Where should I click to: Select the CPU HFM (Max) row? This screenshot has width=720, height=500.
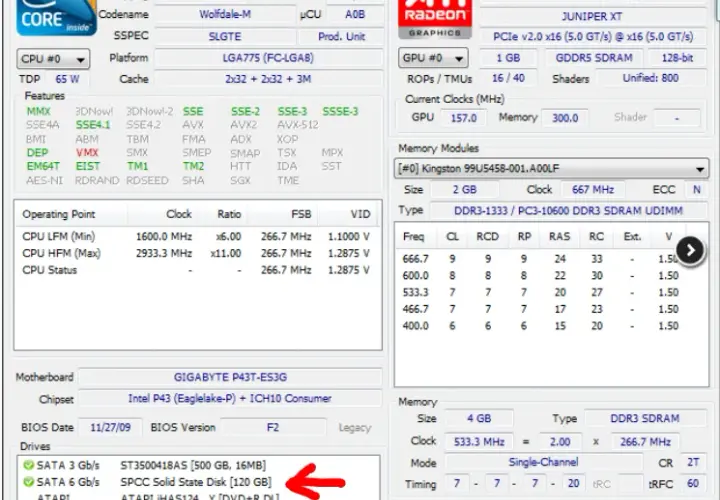(197, 253)
